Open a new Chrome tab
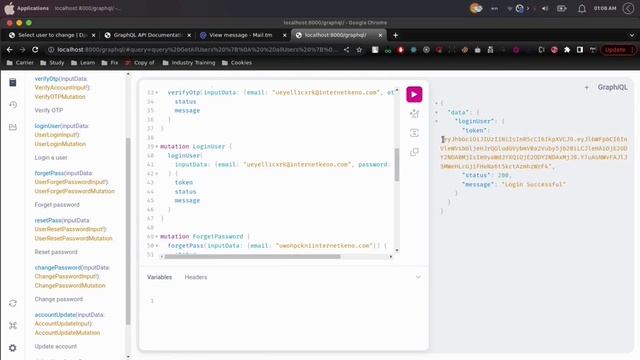 (x=395, y=35)
